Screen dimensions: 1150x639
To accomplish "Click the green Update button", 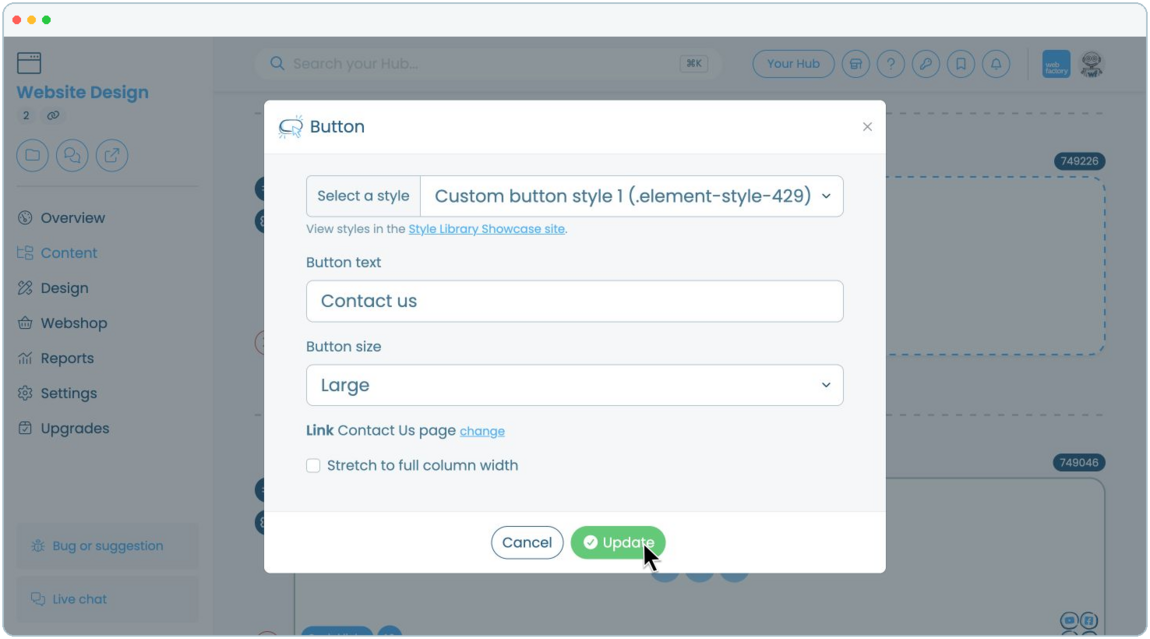I will 618,542.
